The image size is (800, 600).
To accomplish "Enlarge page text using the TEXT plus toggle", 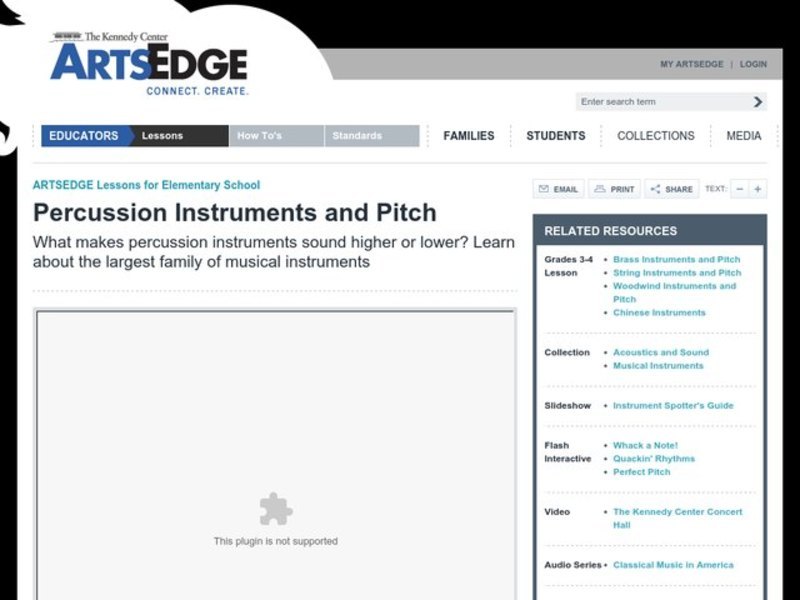I will 758,189.
